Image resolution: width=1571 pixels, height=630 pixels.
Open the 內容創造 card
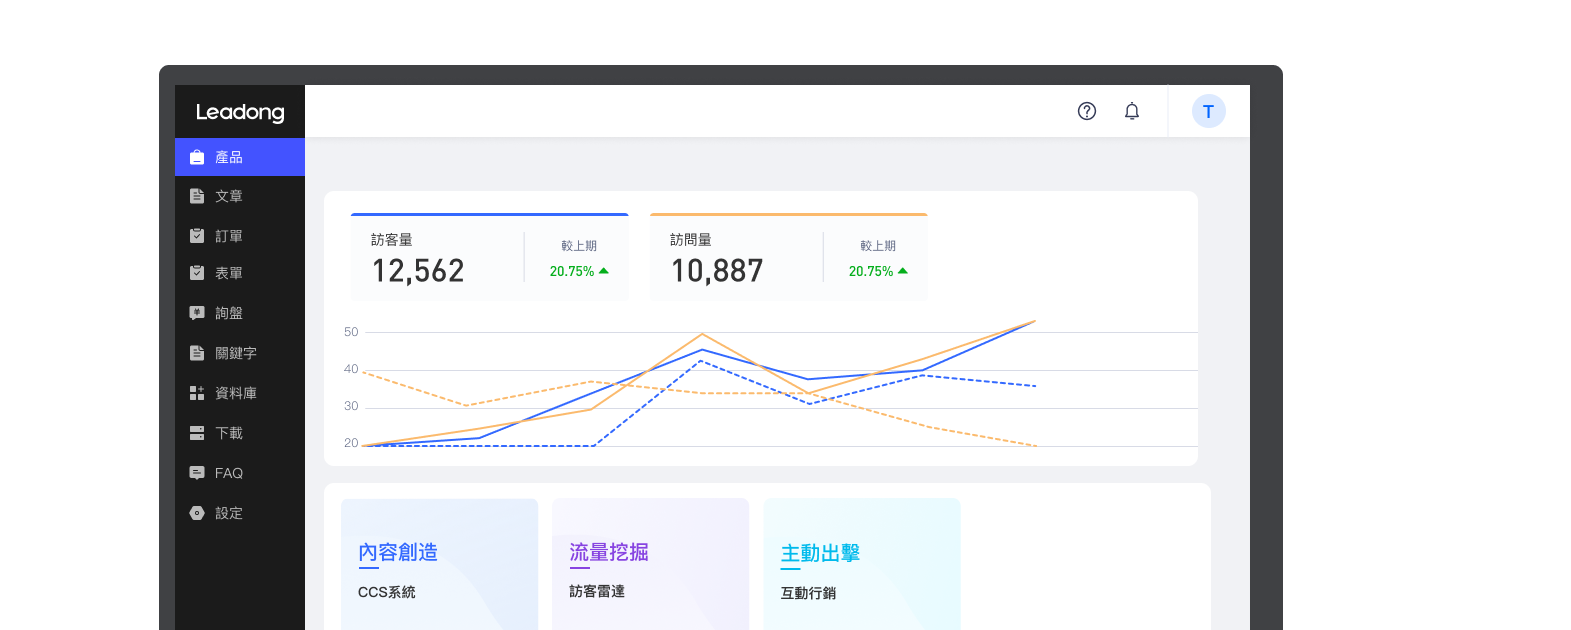click(x=440, y=564)
